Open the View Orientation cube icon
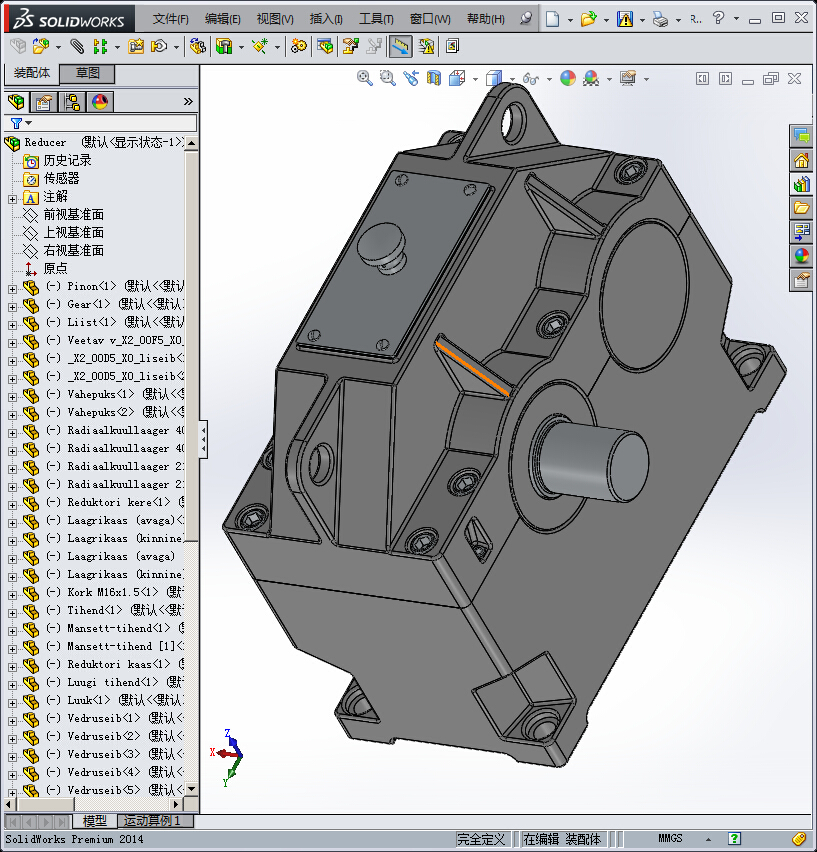 [x=457, y=79]
